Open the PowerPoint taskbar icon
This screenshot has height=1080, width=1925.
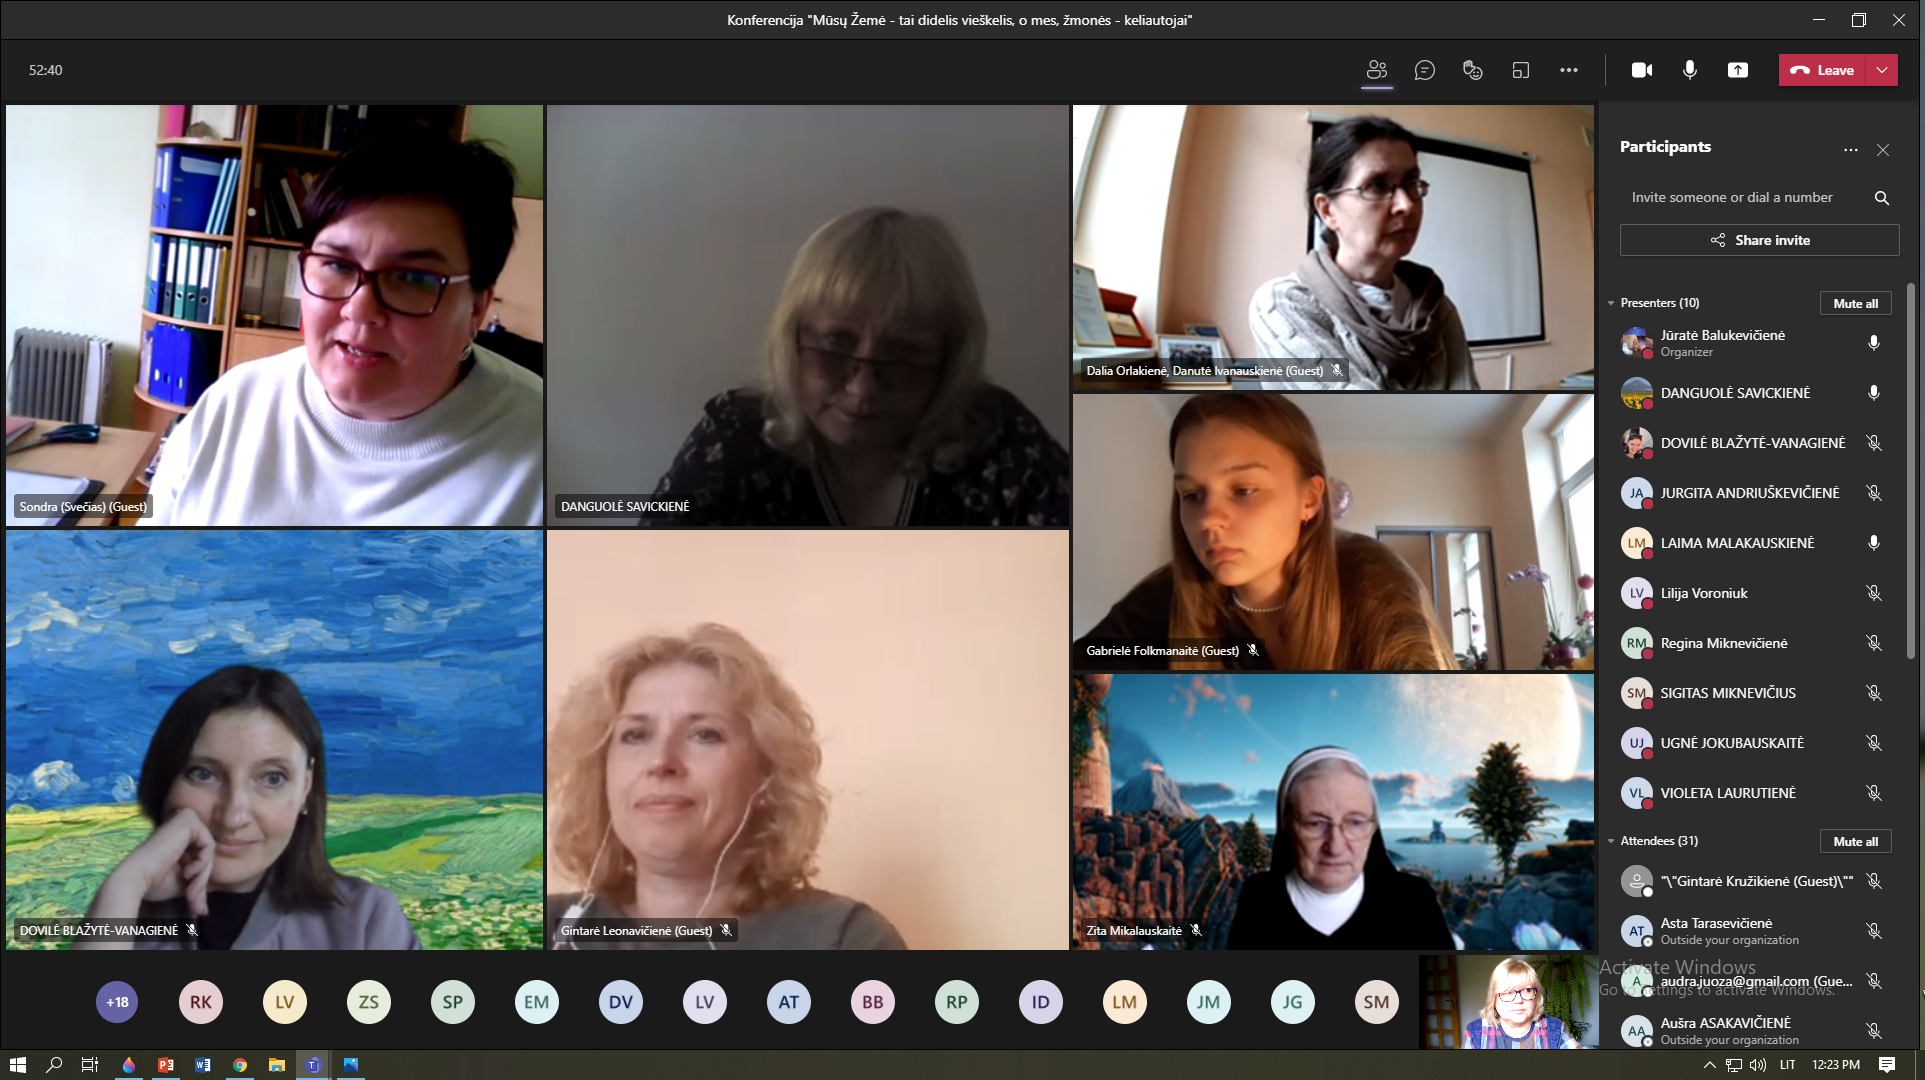166,1065
